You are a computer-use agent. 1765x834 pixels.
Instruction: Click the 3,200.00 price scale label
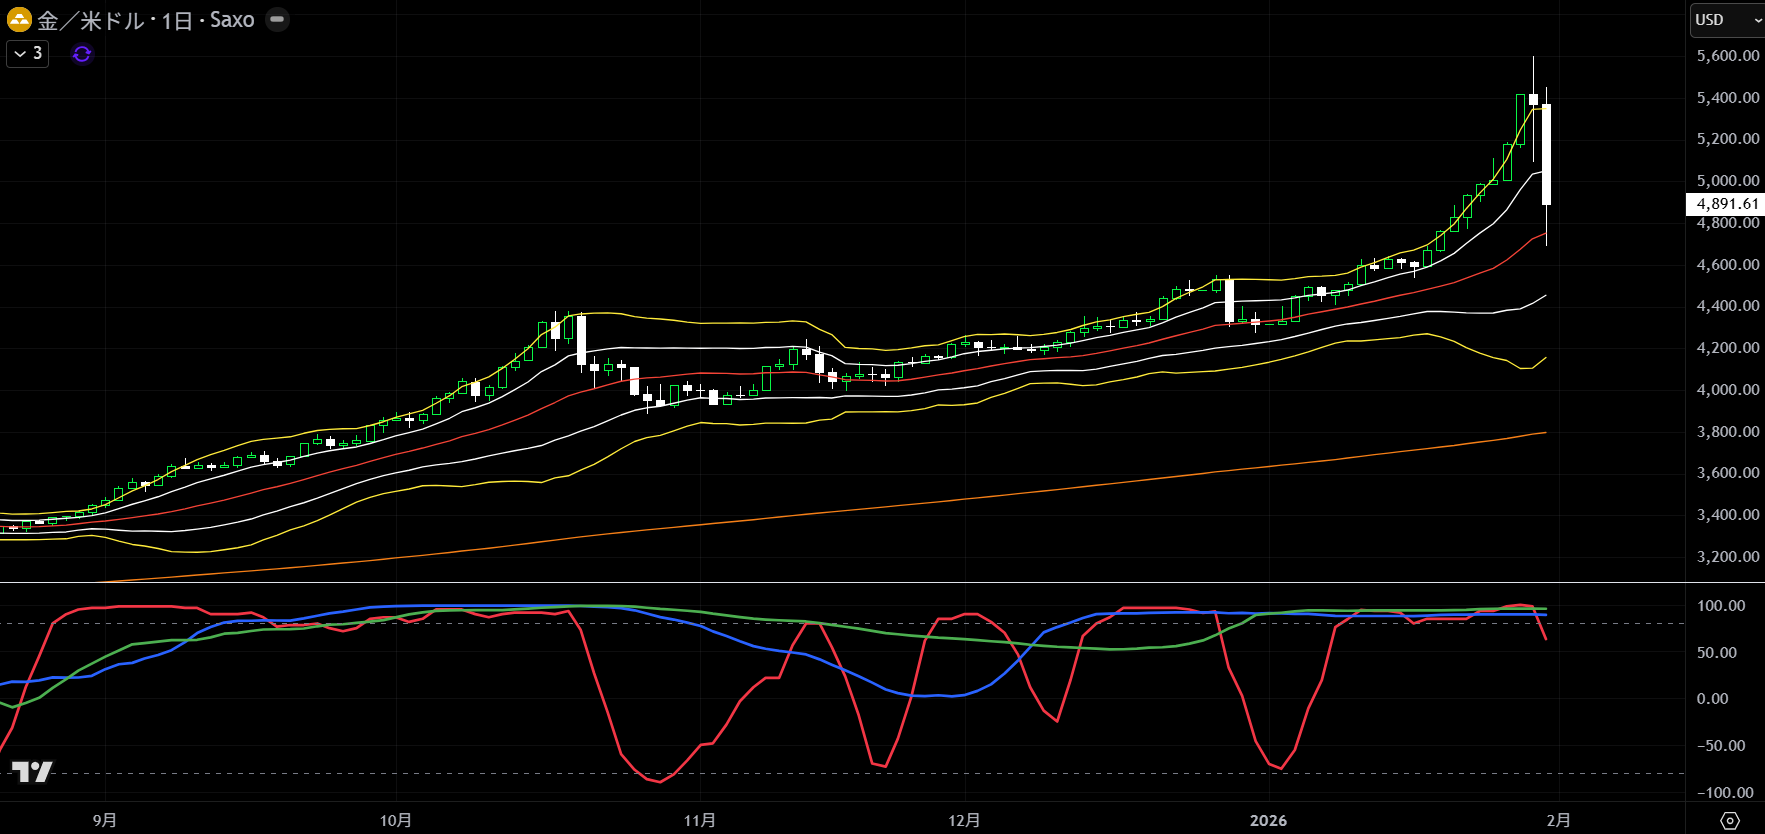[x=1727, y=557]
